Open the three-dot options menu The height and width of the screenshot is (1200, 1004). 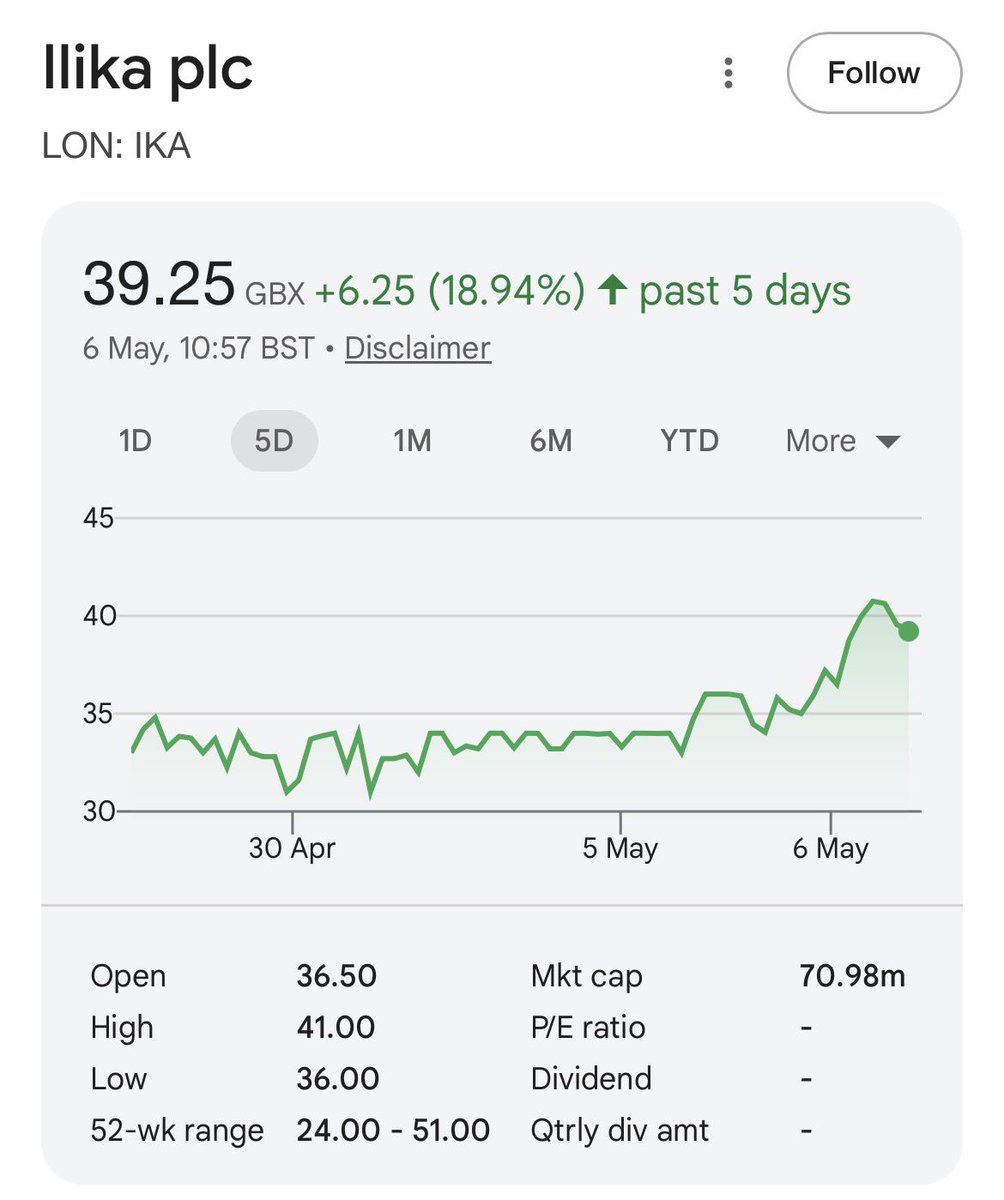tap(729, 73)
